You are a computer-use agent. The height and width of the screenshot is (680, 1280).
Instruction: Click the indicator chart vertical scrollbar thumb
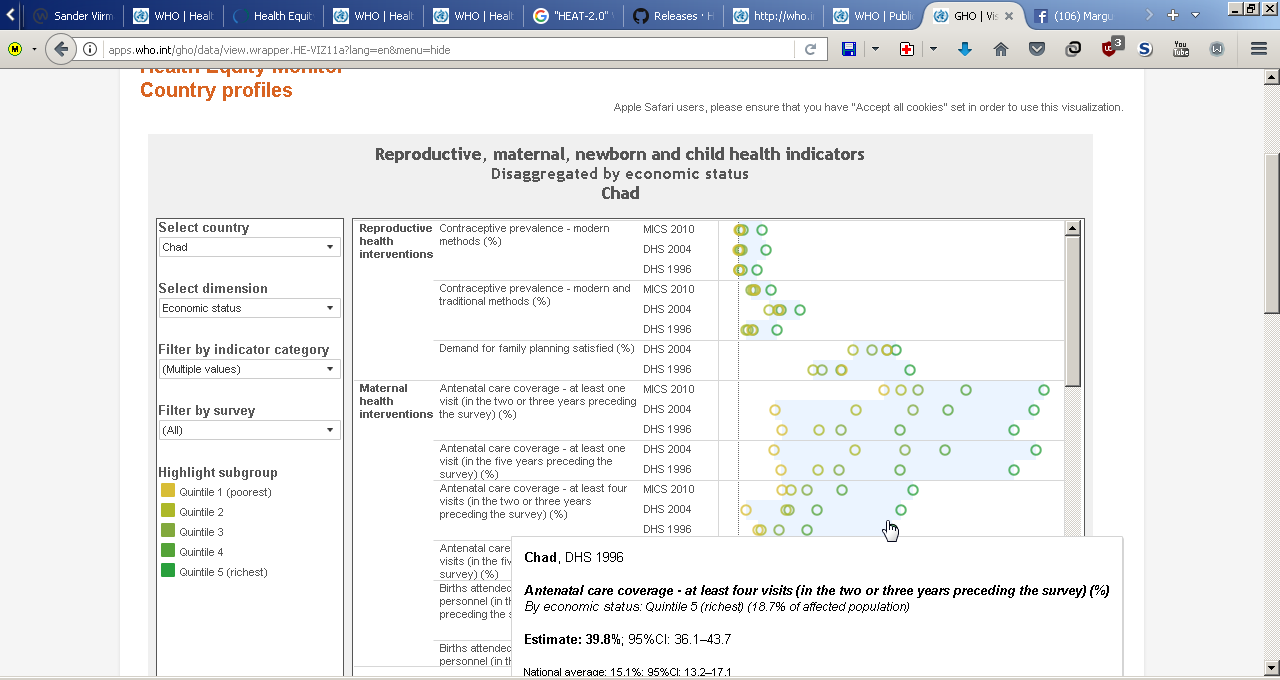click(x=1073, y=311)
